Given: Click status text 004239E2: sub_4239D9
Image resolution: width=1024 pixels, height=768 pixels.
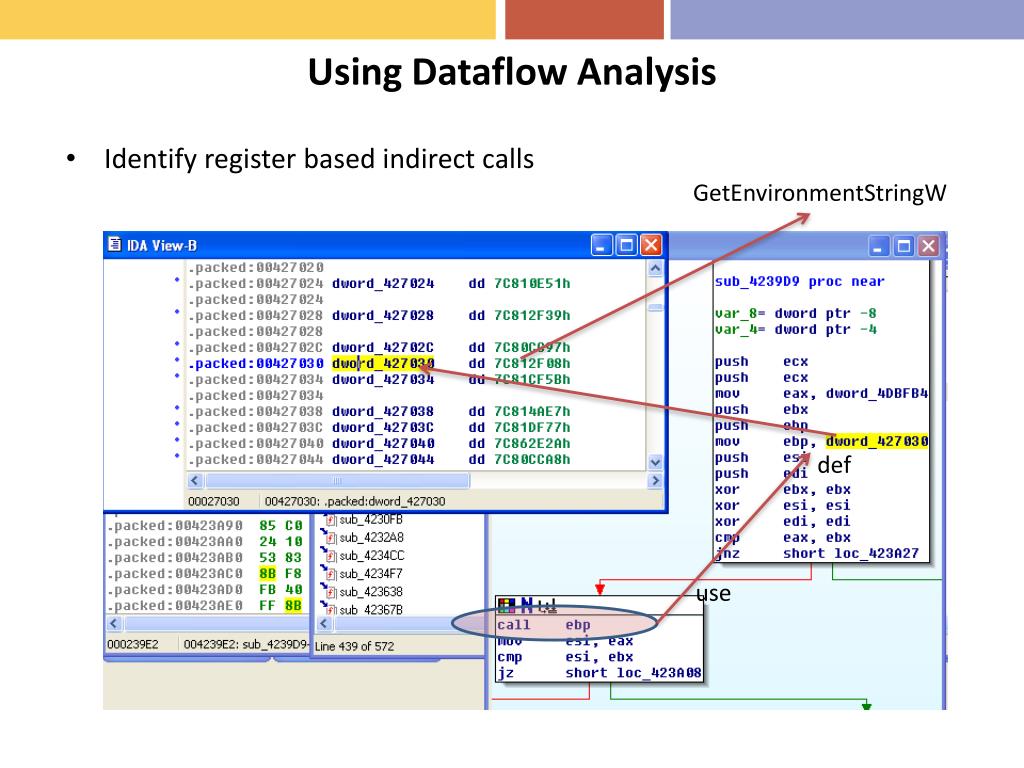Looking at the screenshot, I should pos(246,645).
